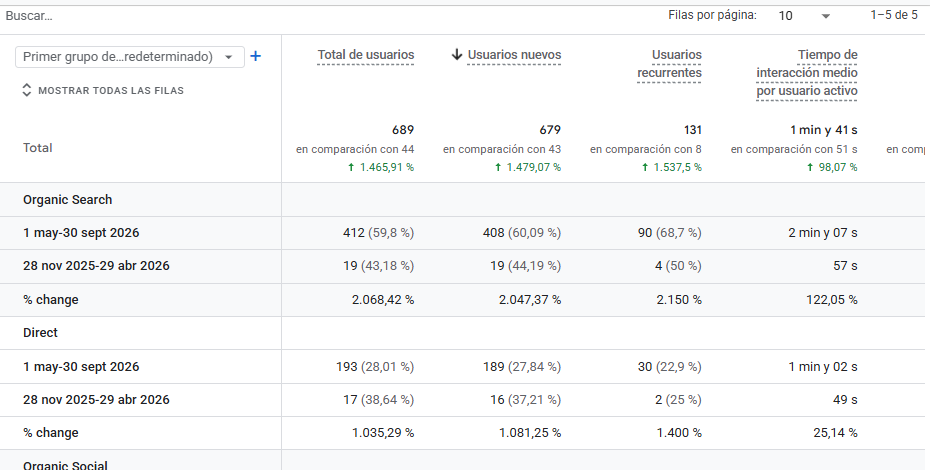Viewport: 930px width, 470px height.
Task: Click cell 30 (22,9 %)
Action: 670,367
